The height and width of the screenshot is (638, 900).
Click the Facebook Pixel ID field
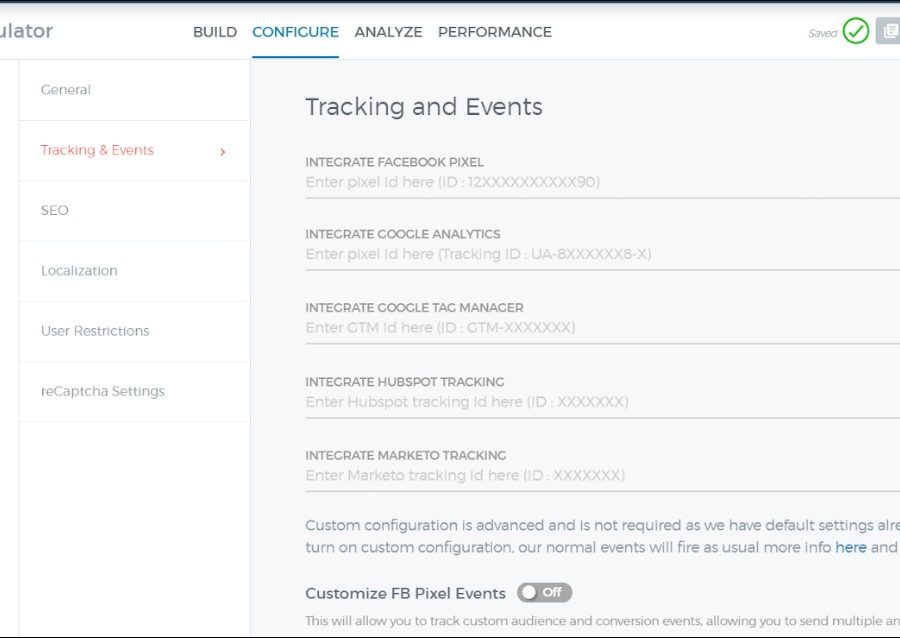click(x=600, y=183)
